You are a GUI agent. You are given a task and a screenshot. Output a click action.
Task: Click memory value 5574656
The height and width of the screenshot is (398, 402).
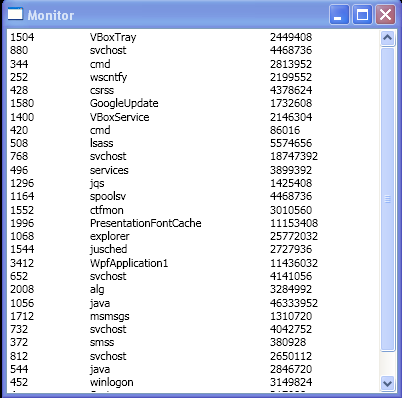tap(291, 143)
